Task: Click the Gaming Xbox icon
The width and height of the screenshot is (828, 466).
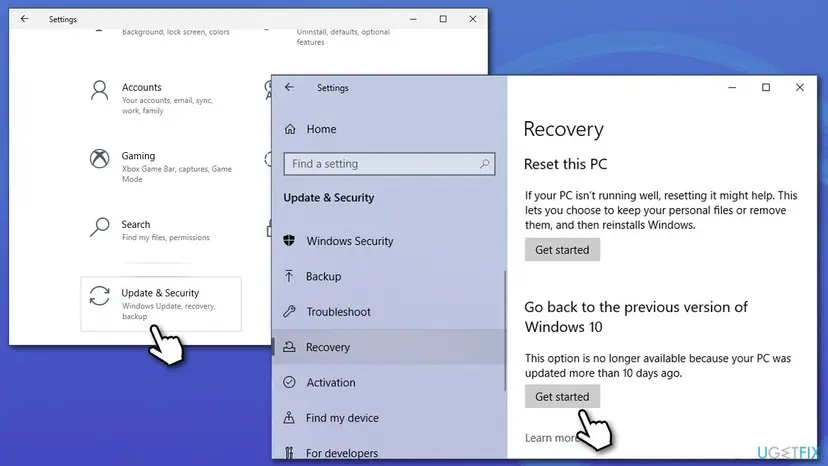Action: pos(99,159)
